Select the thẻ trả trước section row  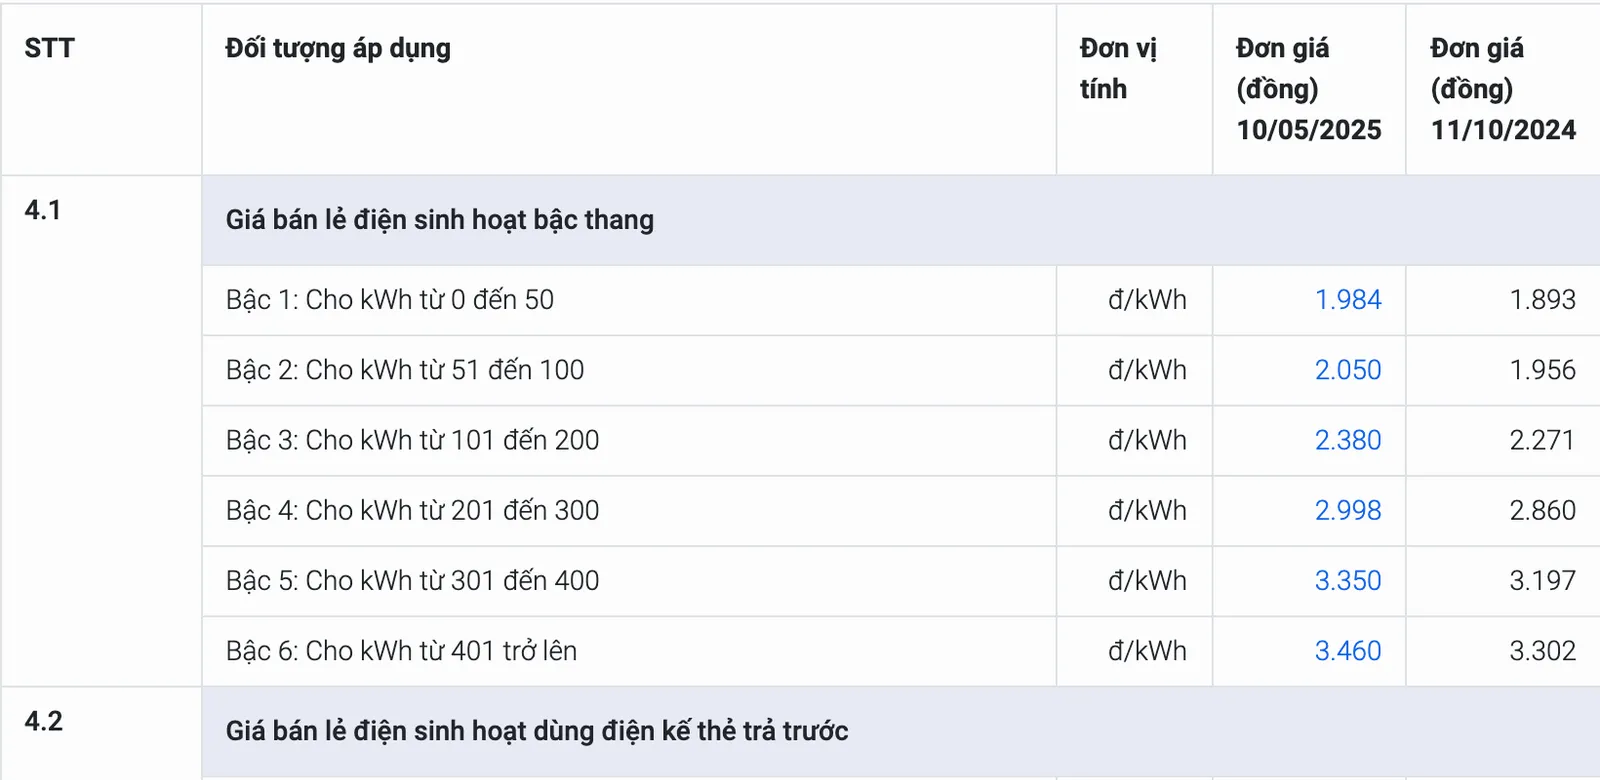pyautogui.click(x=901, y=731)
